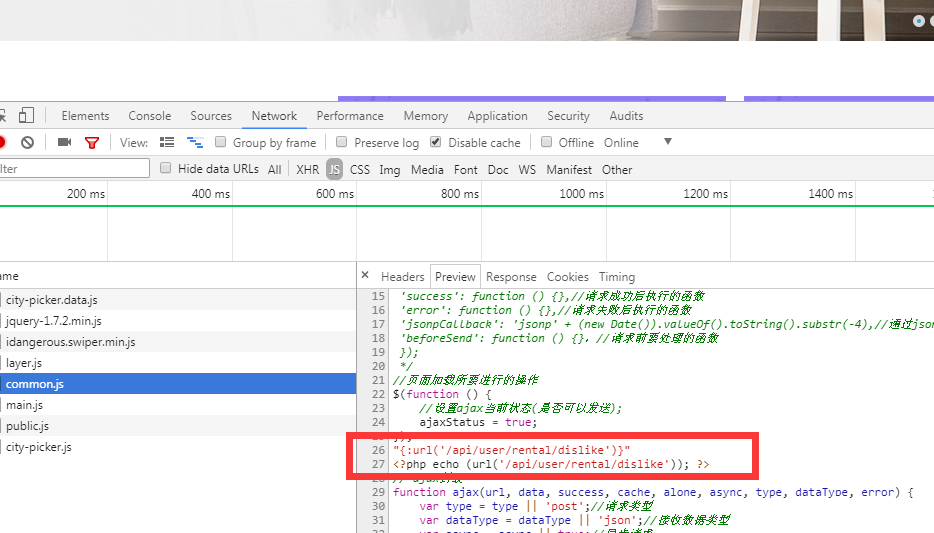934x533 pixels.
Task: Switch to the Response tab
Action: tap(511, 277)
